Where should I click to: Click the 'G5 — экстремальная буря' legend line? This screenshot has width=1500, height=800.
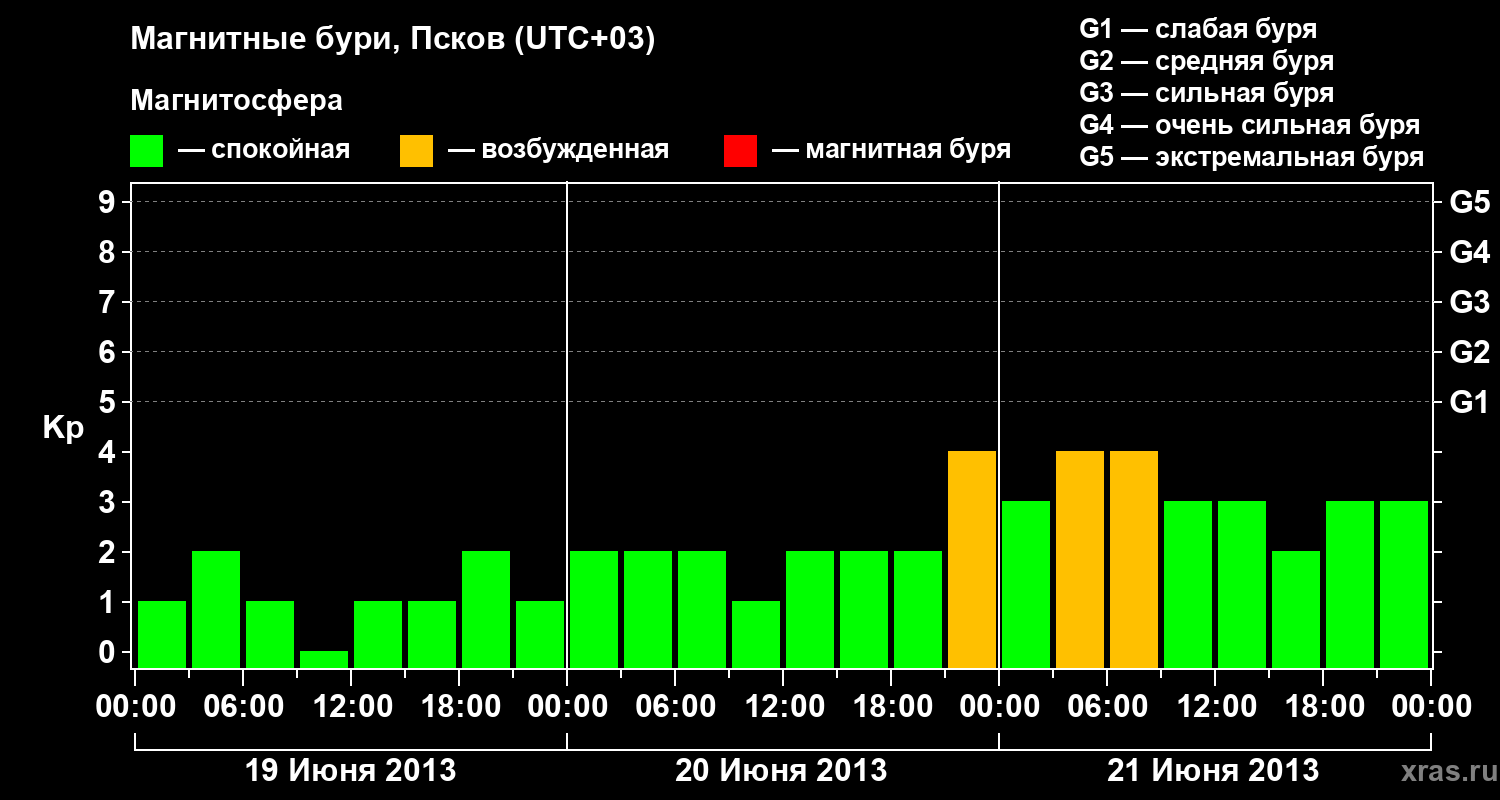(1251, 157)
